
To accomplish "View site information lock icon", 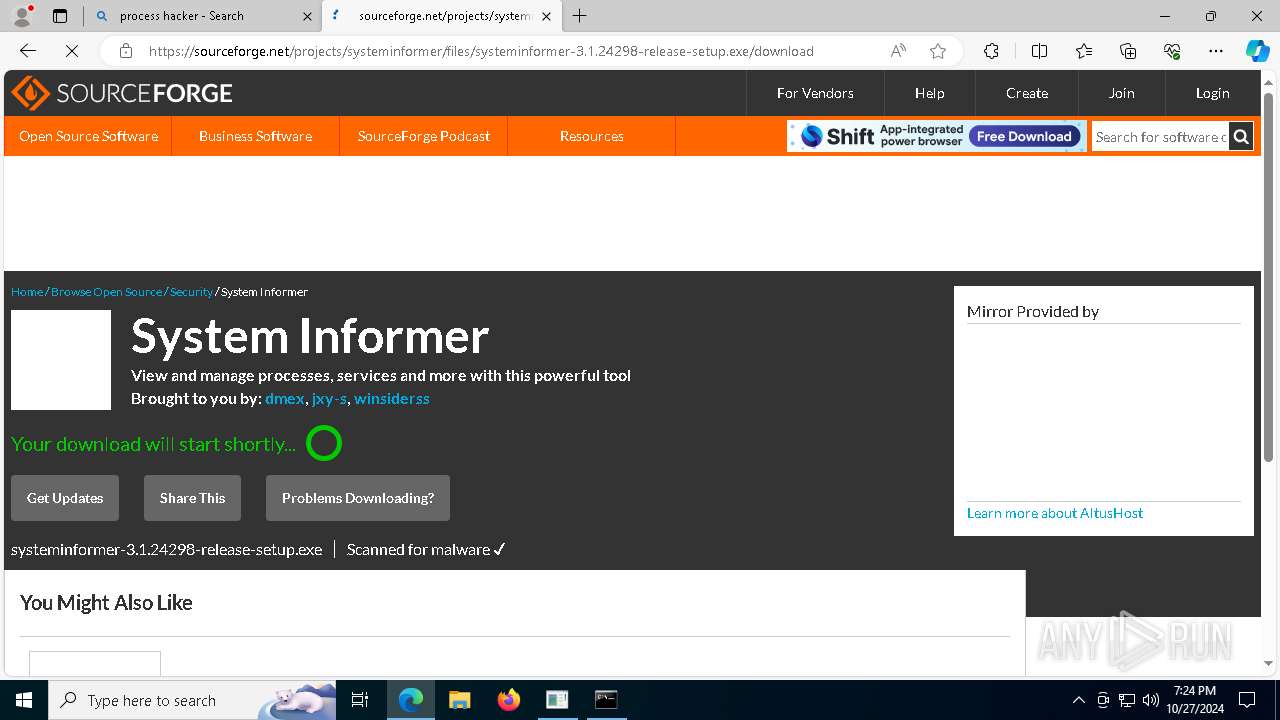I will pos(125,51).
